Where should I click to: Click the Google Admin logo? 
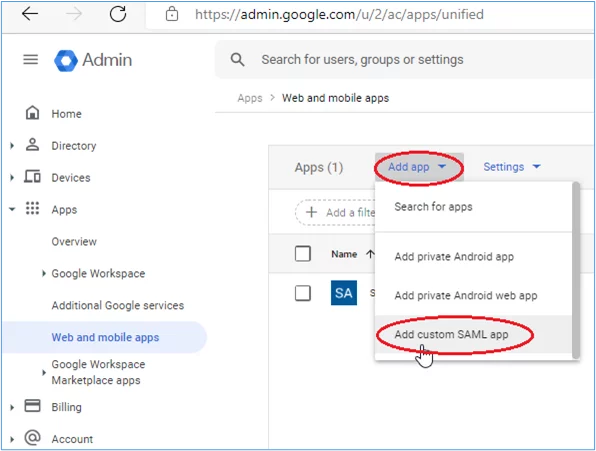[93, 60]
